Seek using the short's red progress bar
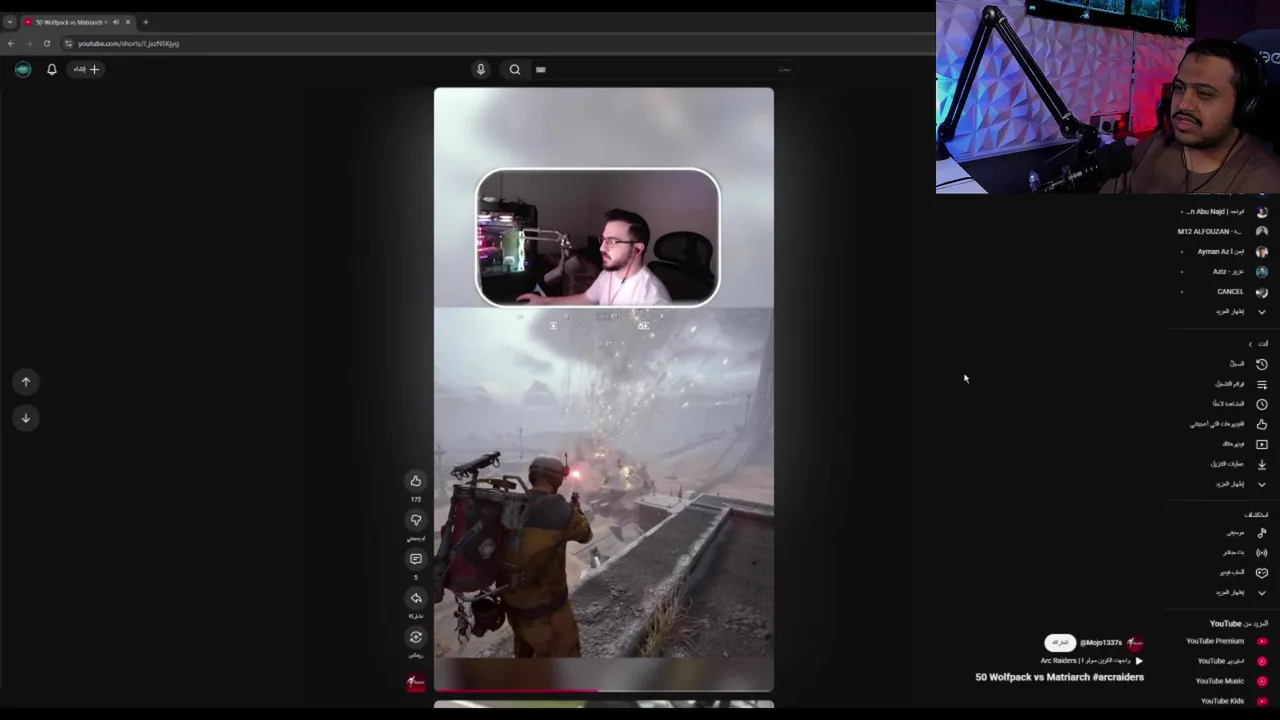Image resolution: width=1280 pixels, height=720 pixels. [x=604, y=690]
